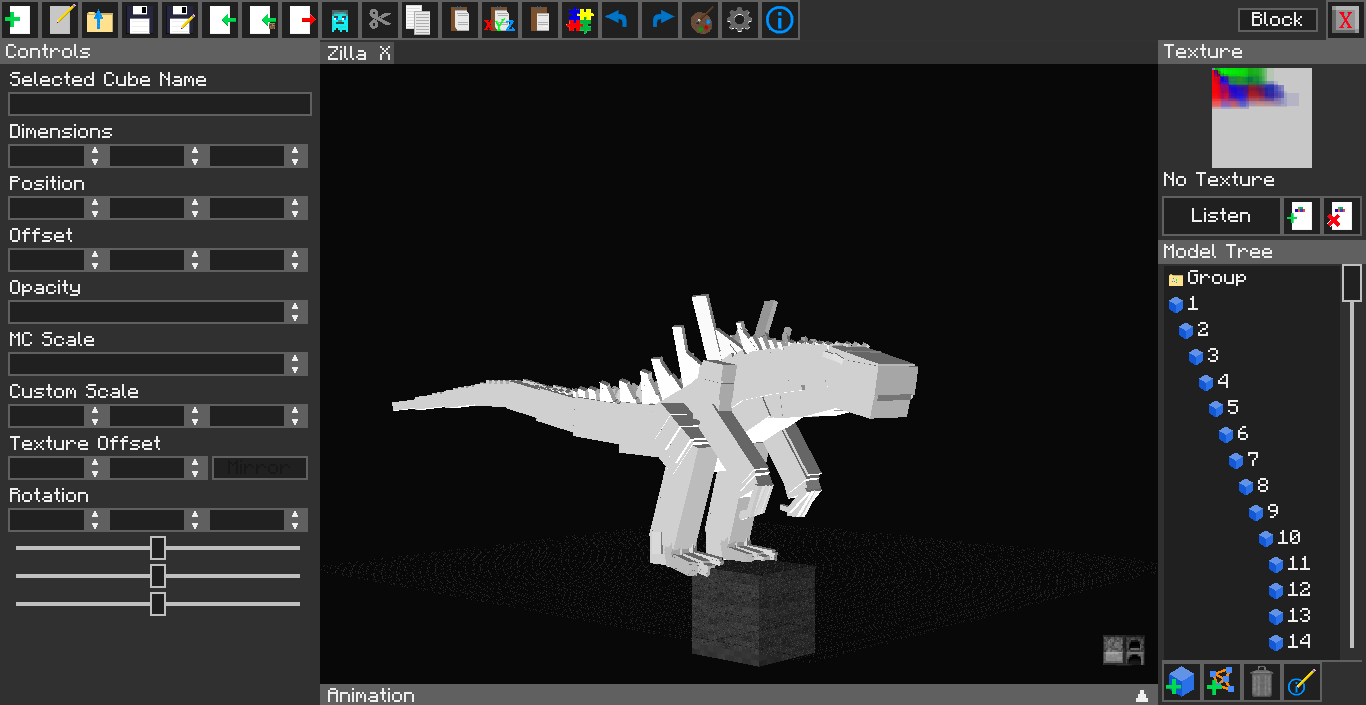The width and height of the screenshot is (1366, 705).
Task: Toggle the Mirror option for texture
Action: [260, 467]
